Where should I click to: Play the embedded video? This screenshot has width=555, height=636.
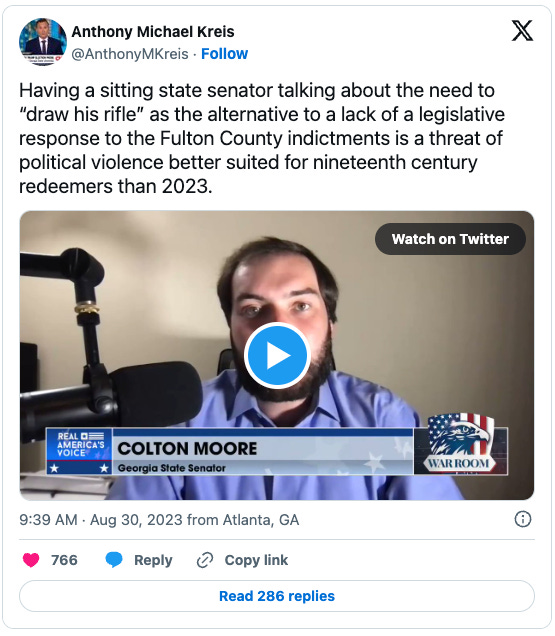click(x=277, y=355)
